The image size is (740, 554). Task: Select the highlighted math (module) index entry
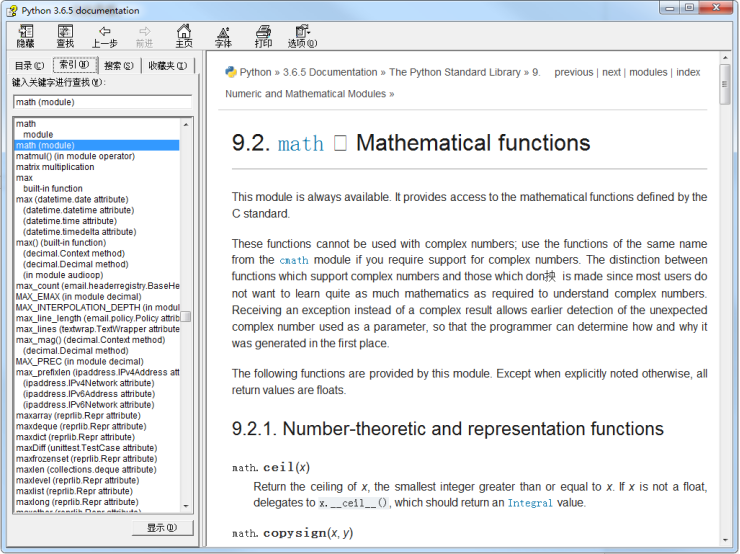pyautogui.click(x=97, y=145)
